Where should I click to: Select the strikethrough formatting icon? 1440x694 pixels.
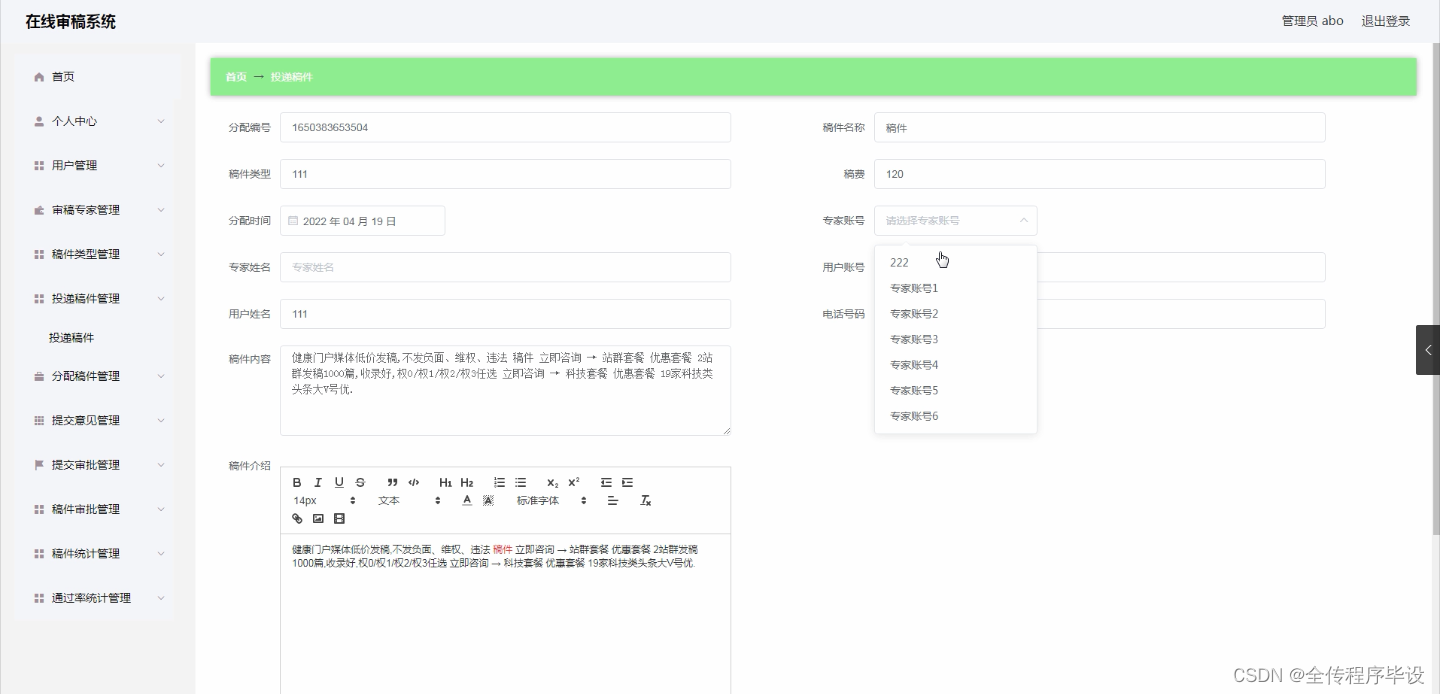360,483
